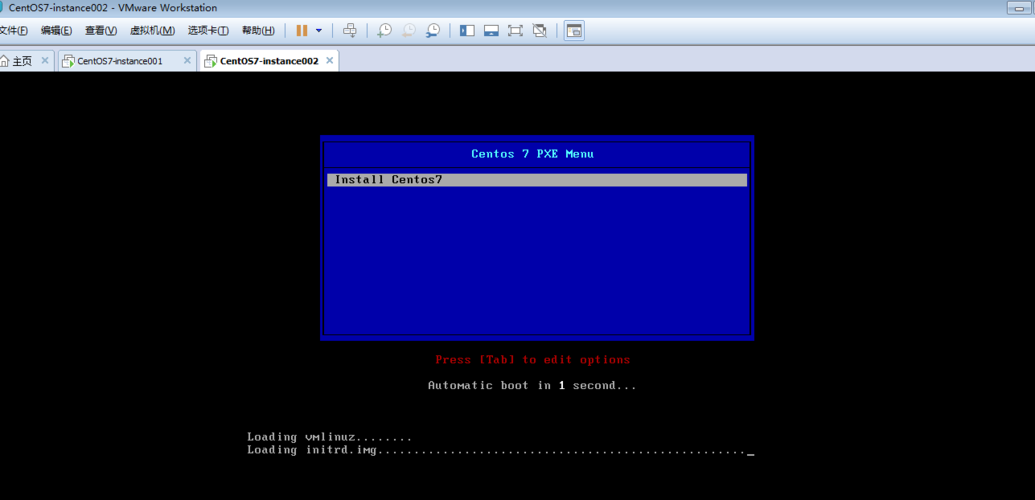Viewport: 1035px width, 500px height.
Task: Enter full screen mode icon
Action: coord(515,31)
